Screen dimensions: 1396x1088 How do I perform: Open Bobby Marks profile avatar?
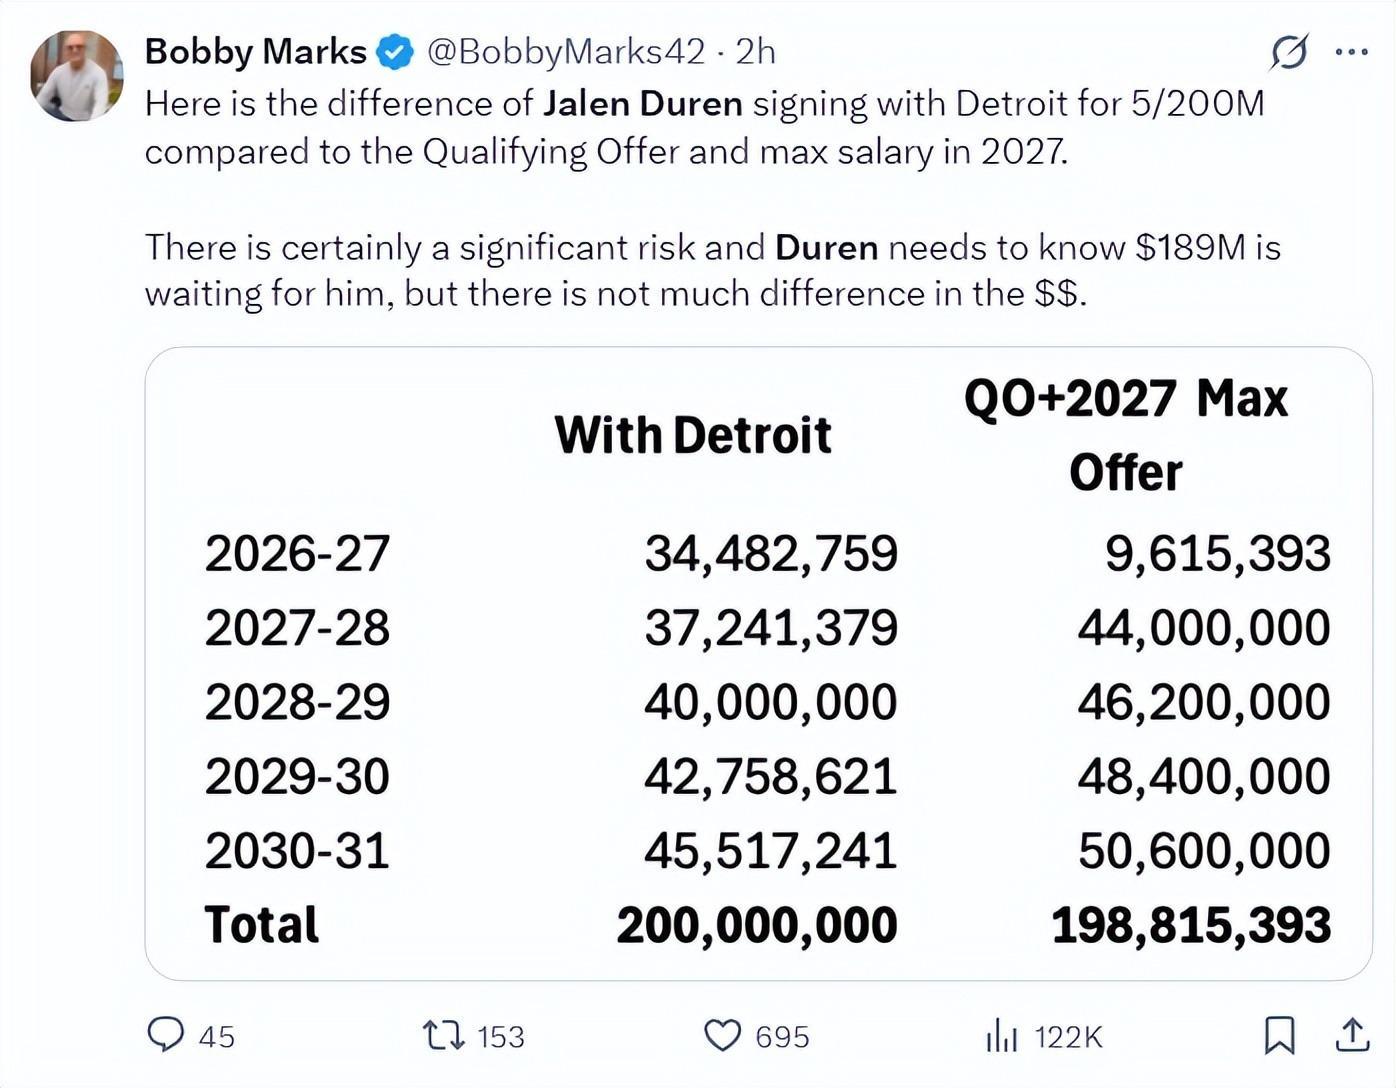(x=77, y=76)
